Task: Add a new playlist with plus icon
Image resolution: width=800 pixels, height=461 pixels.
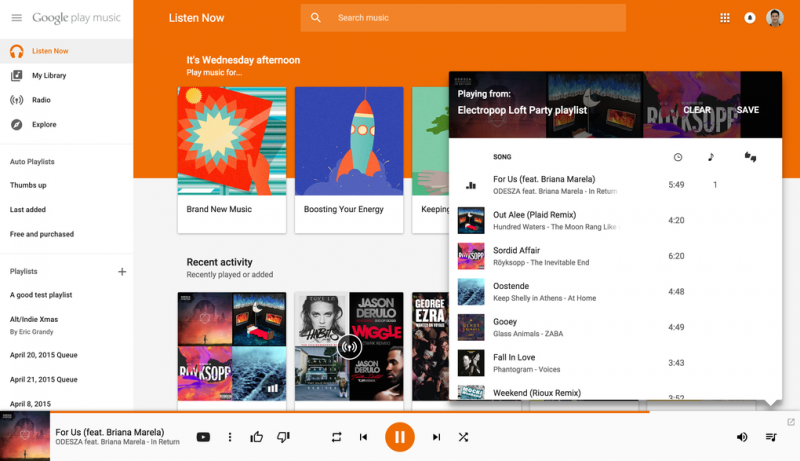Action: (x=122, y=272)
